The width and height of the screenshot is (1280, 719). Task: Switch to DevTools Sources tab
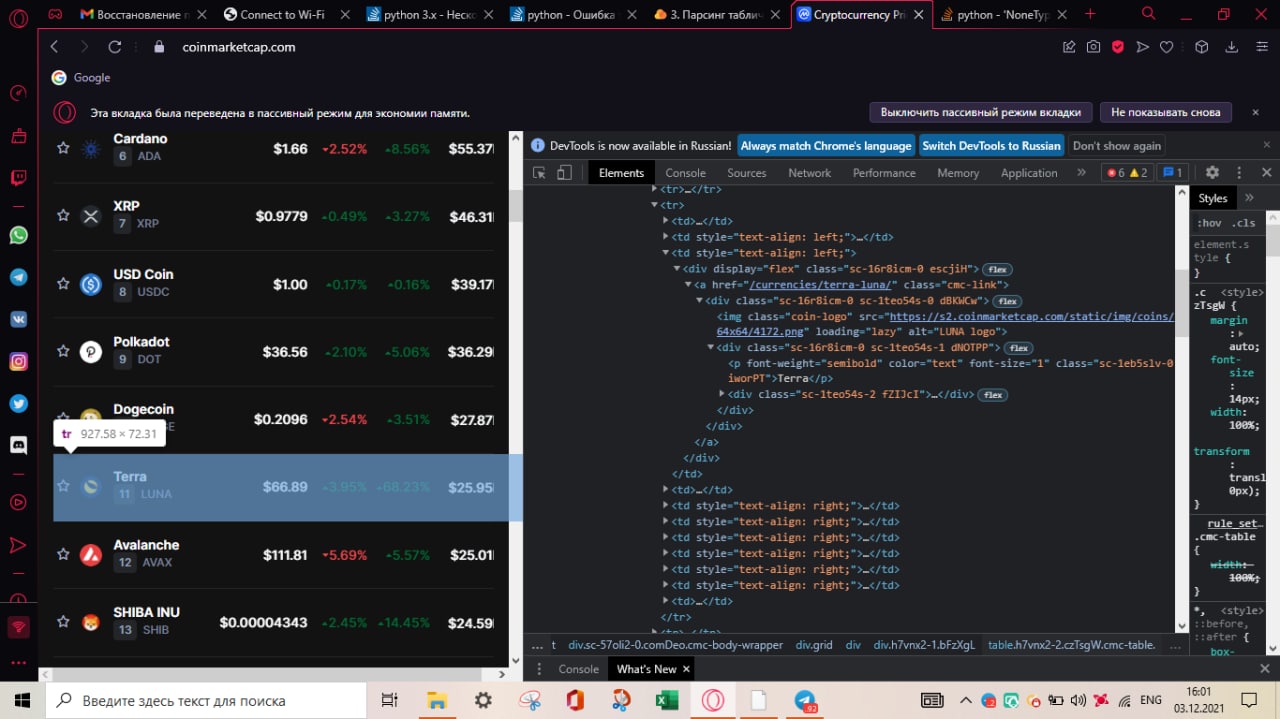746,173
